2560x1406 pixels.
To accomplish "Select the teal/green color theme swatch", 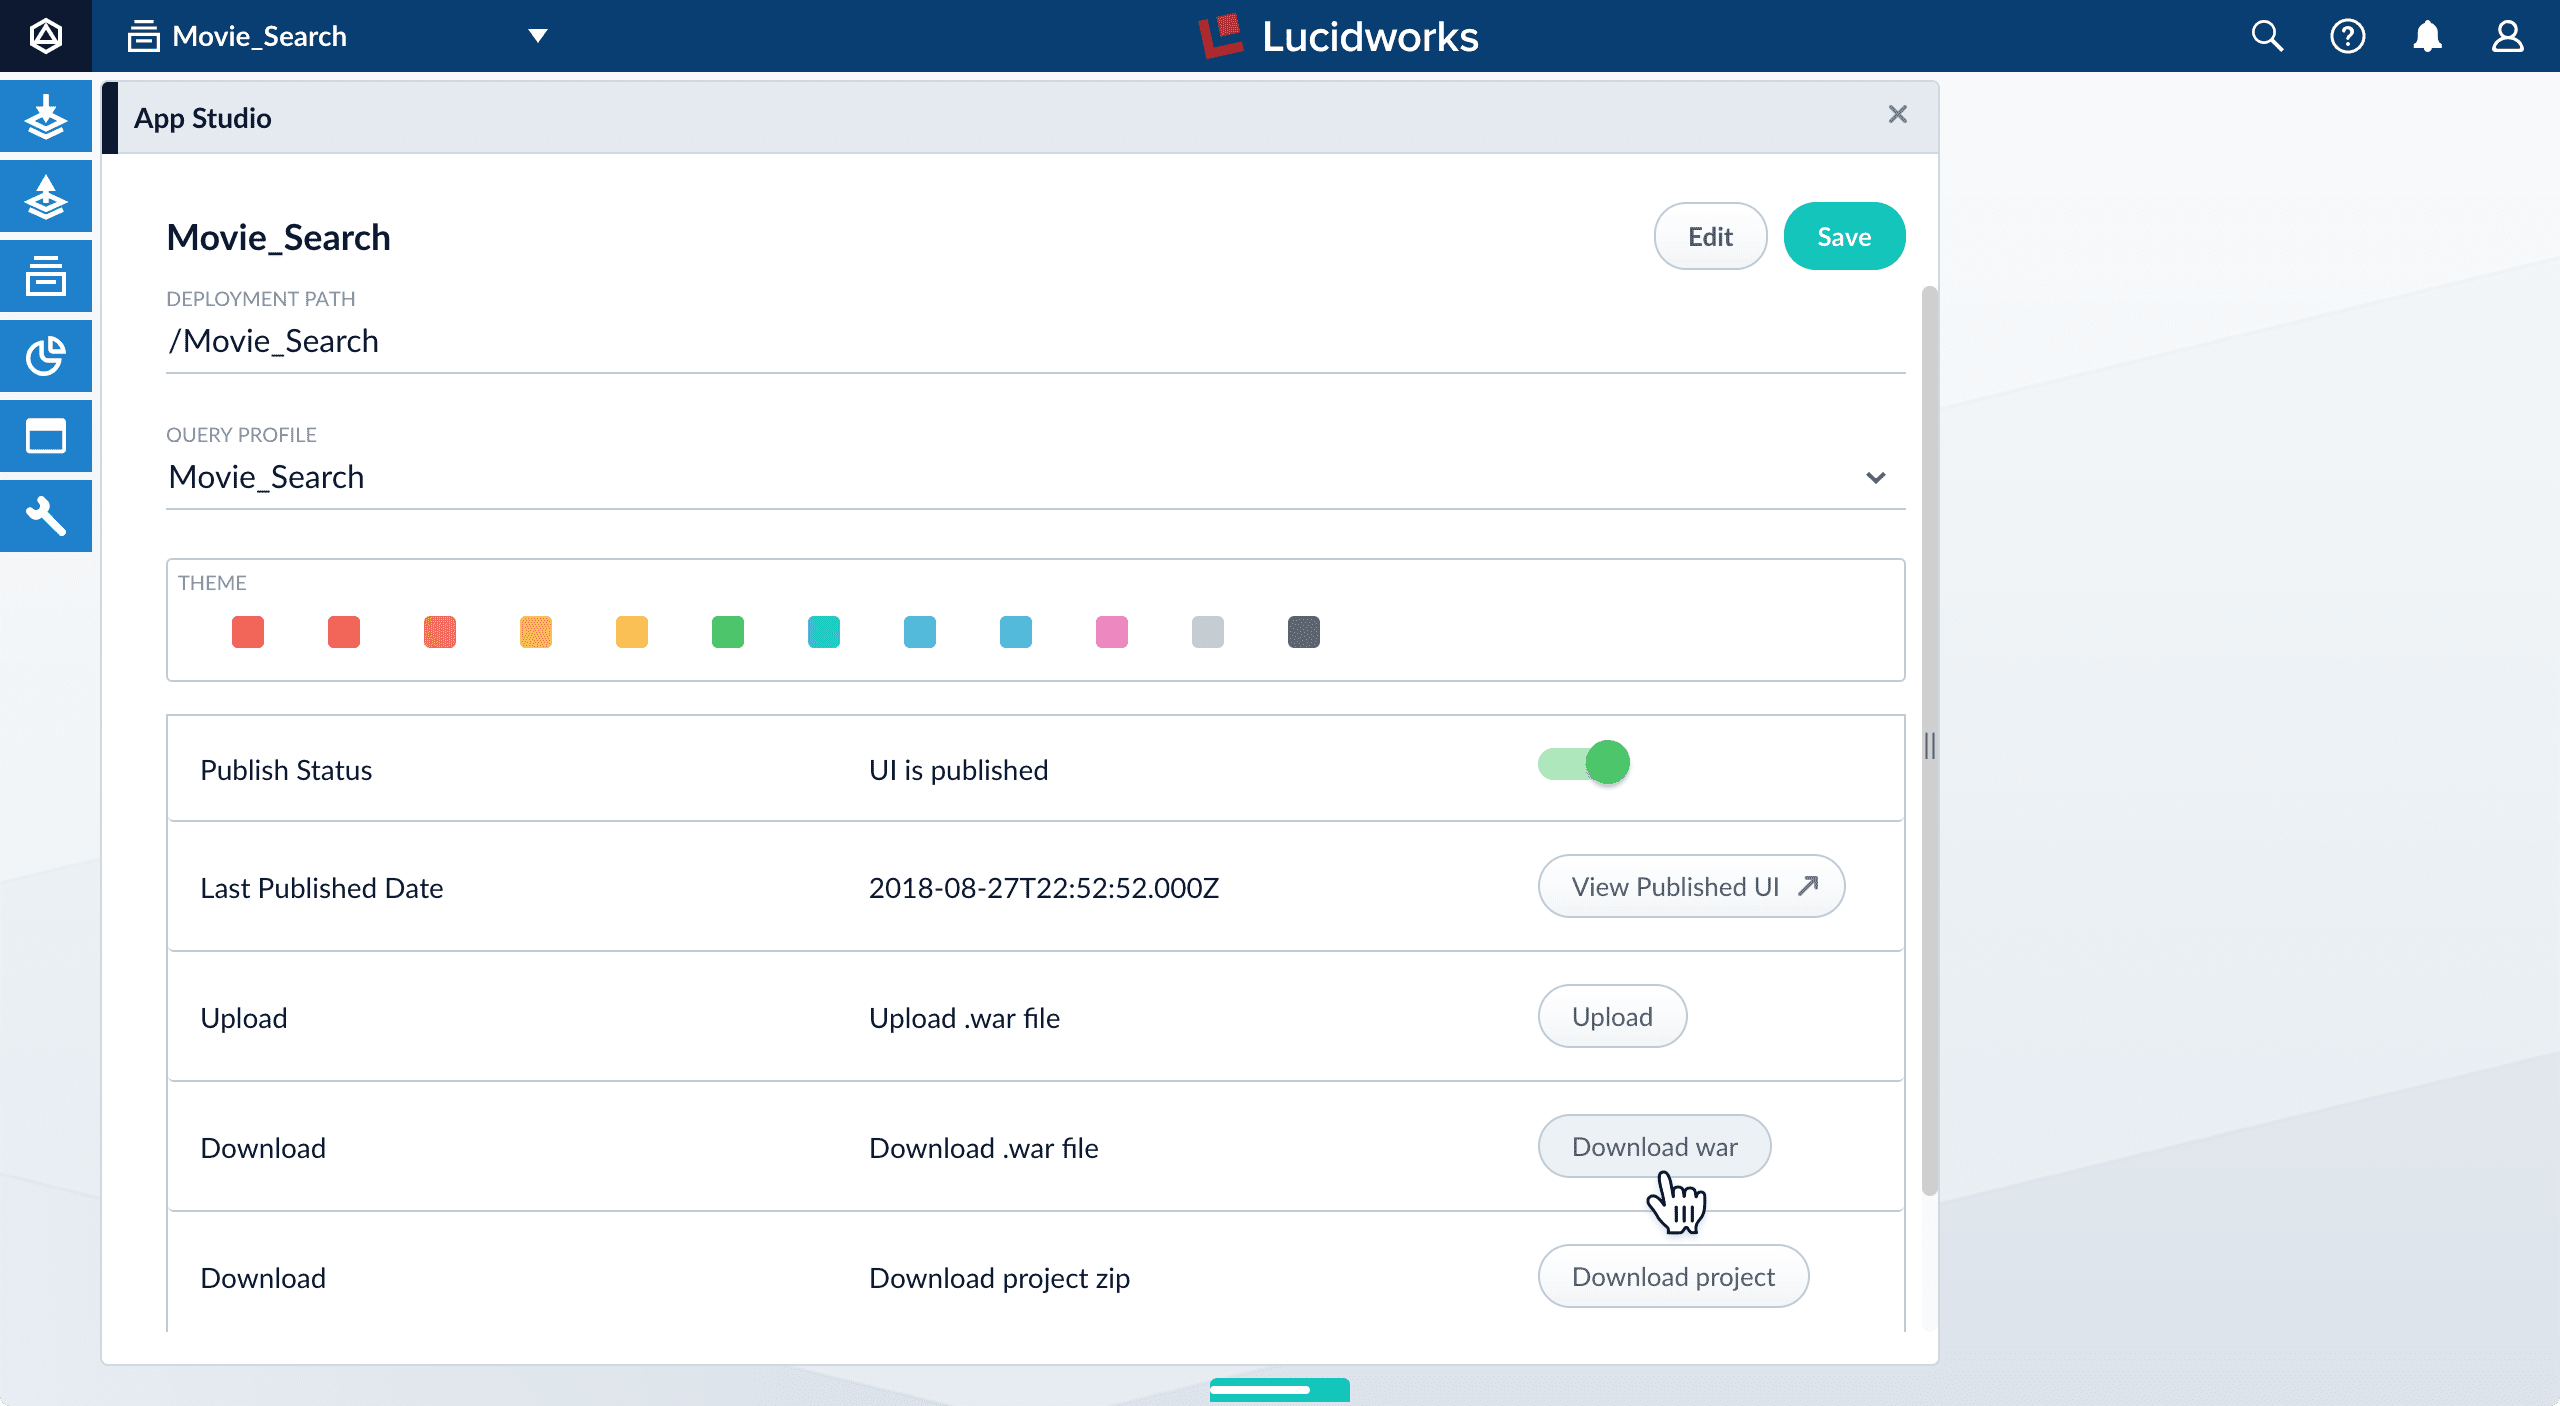I will point(824,632).
